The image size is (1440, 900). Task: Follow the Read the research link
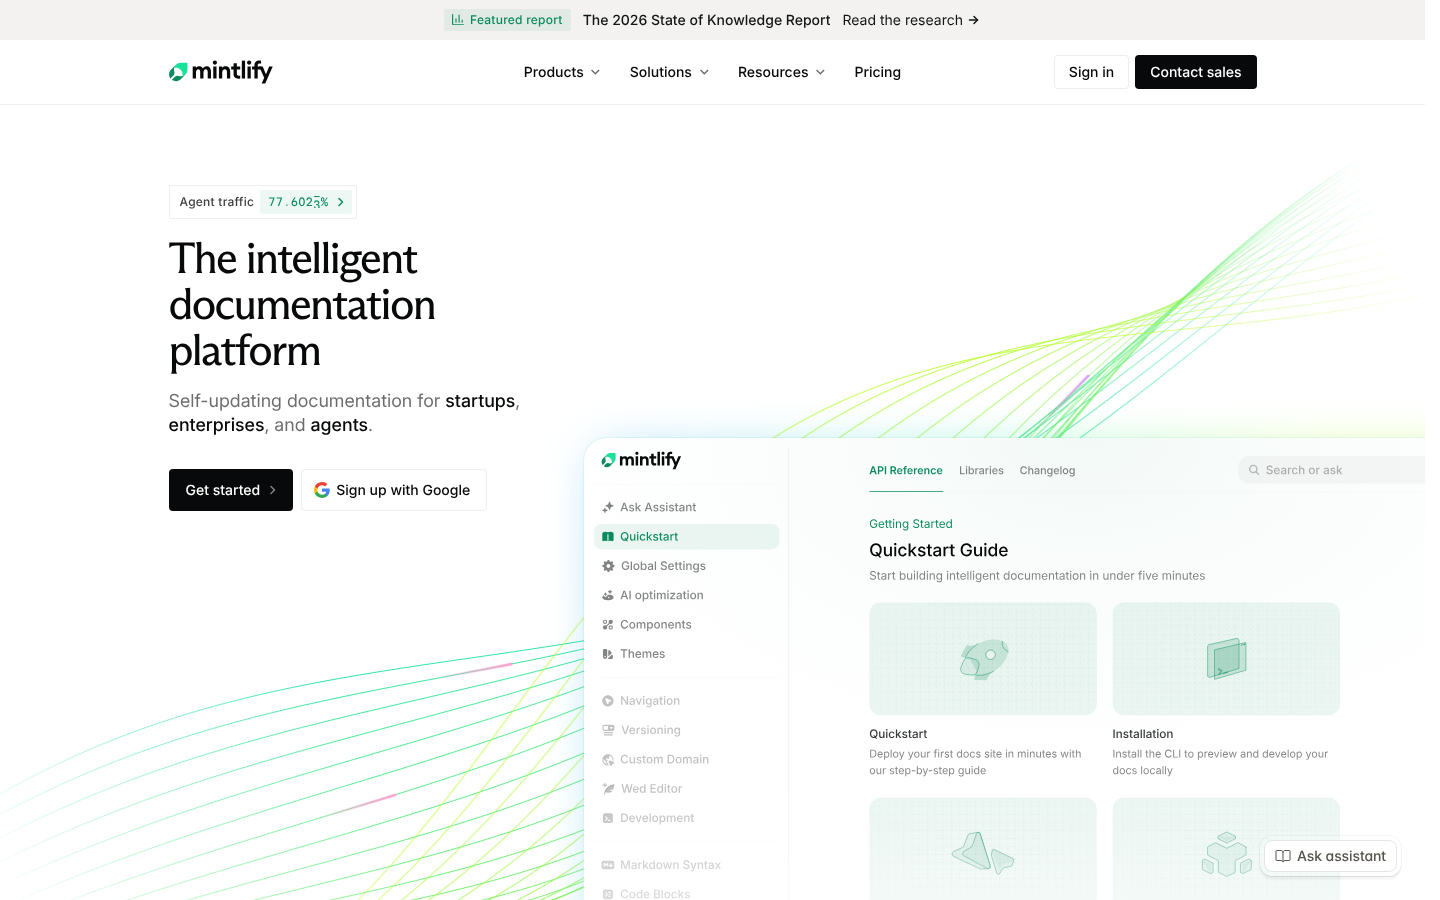coord(910,20)
